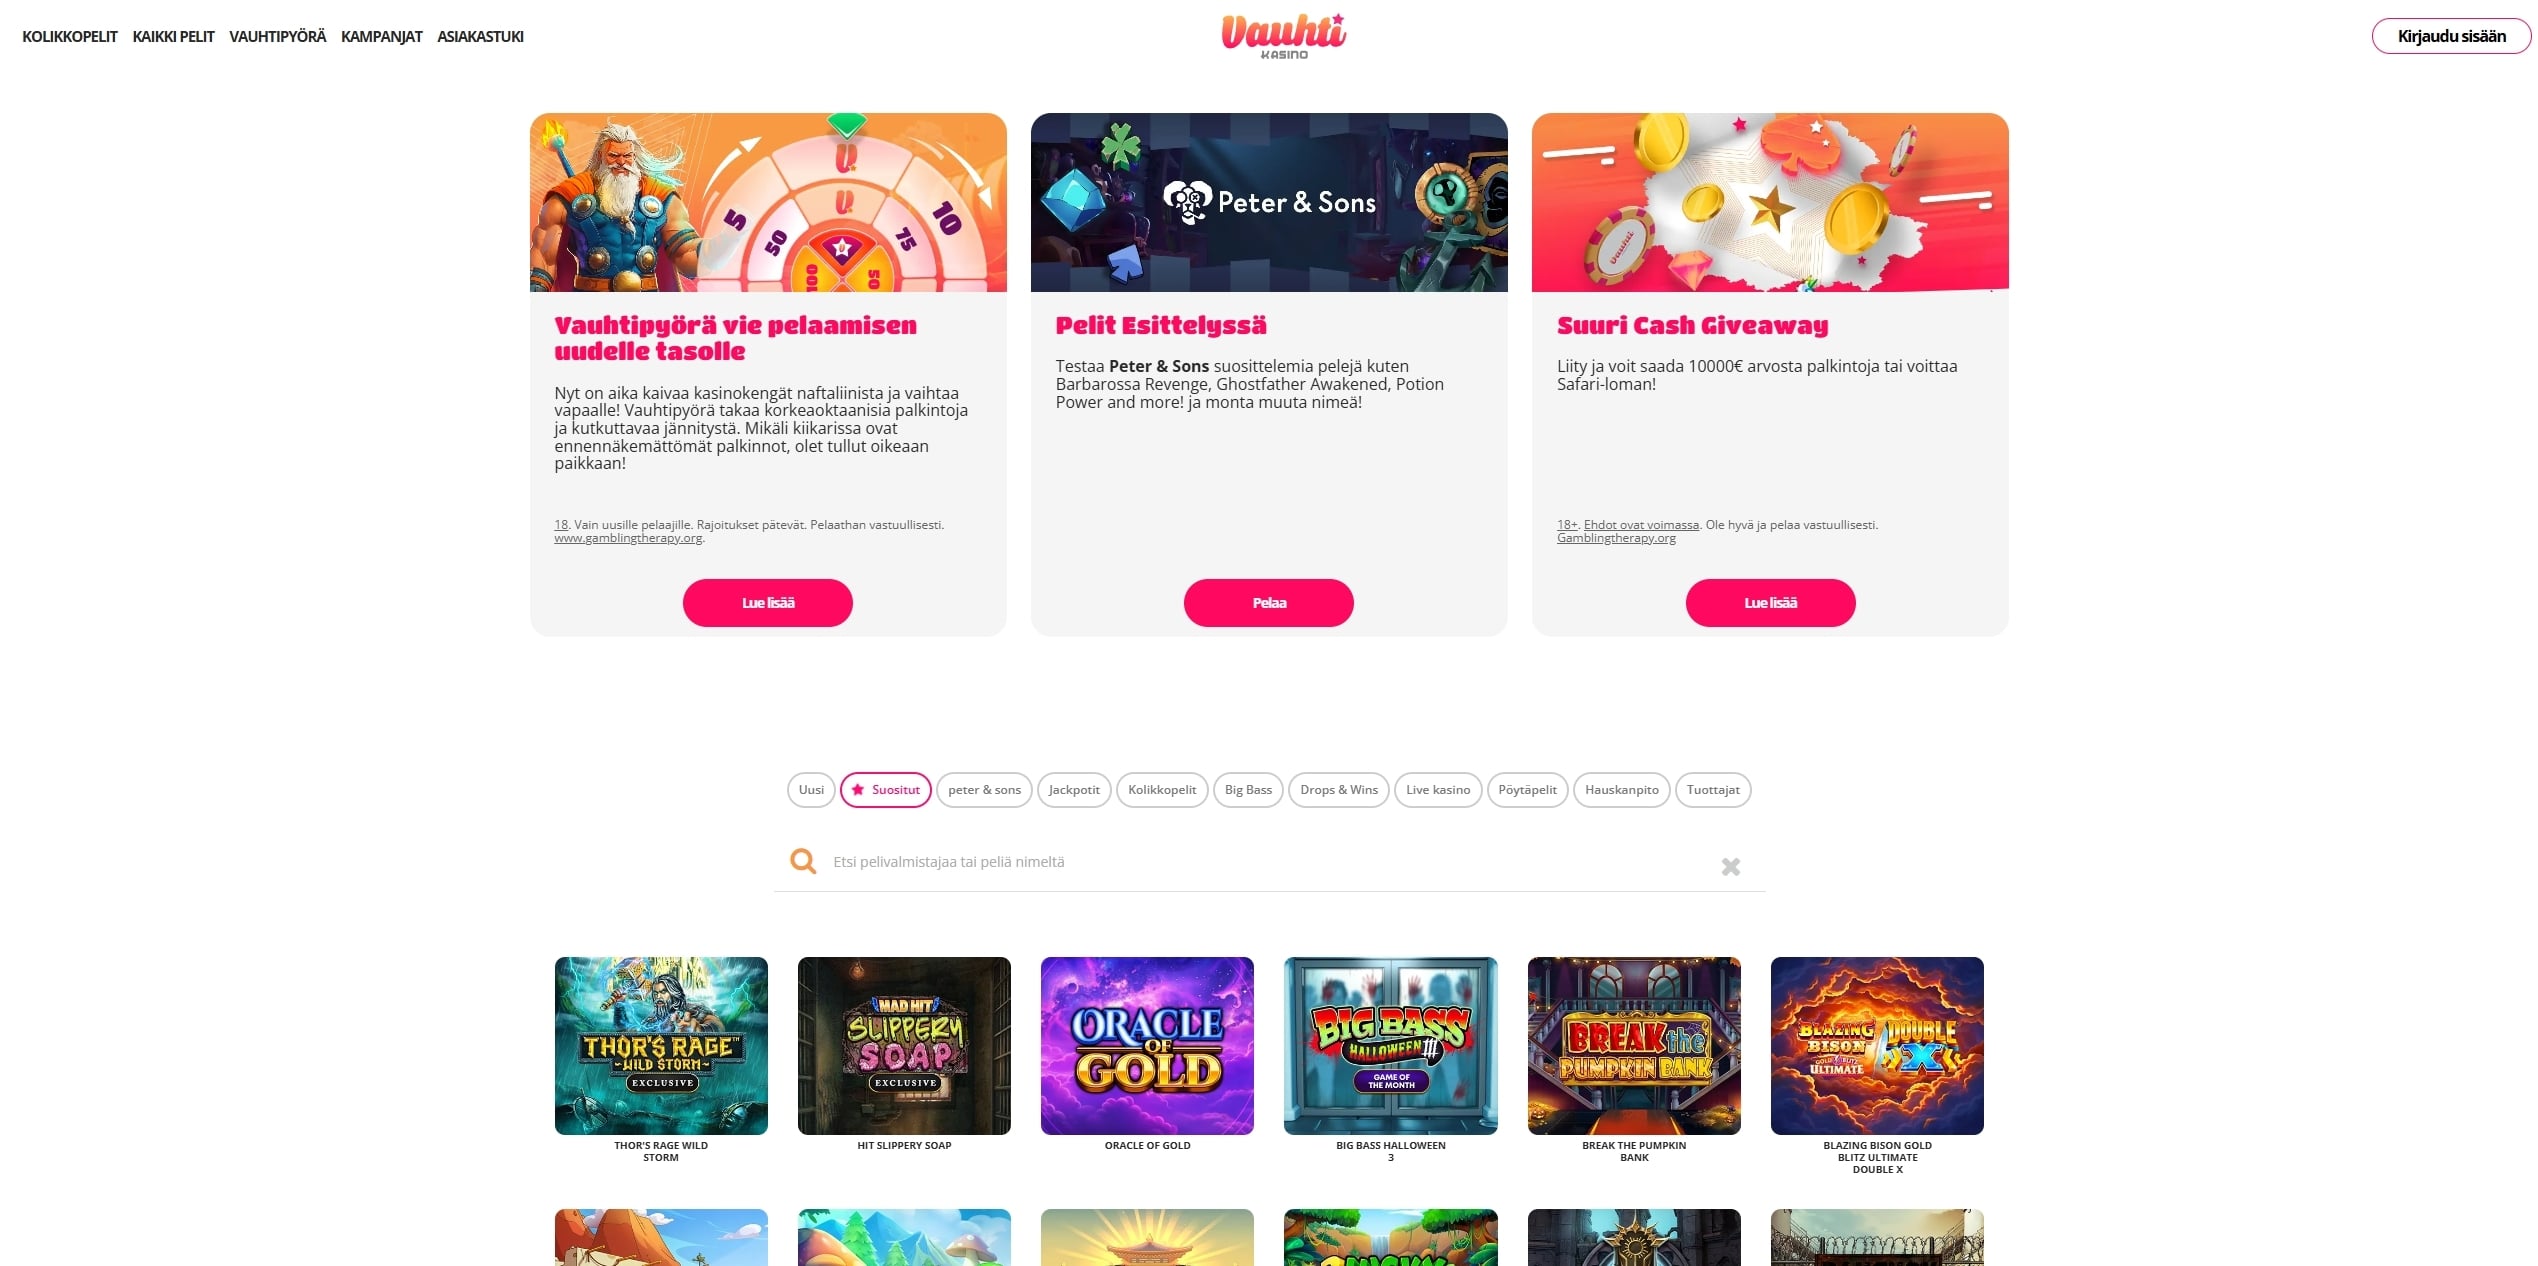
Task: Open Thor's Rage Wild Storm game thumbnail
Action: (x=661, y=1045)
